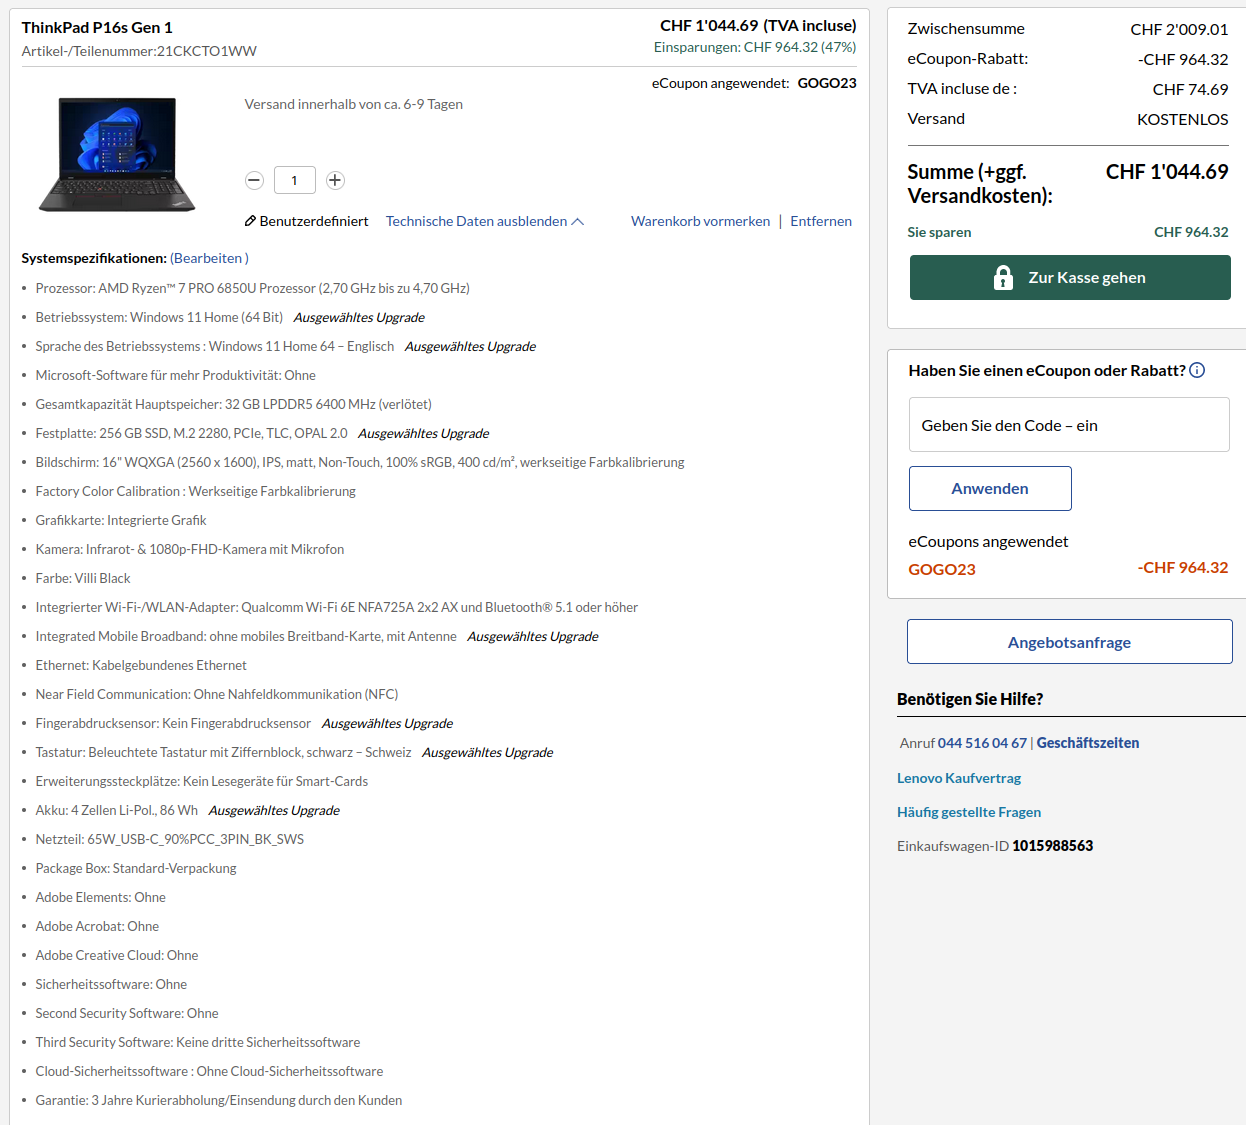Call the phone number 044 516 04 67
The image size is (1246, 1125).
[981, 743]
